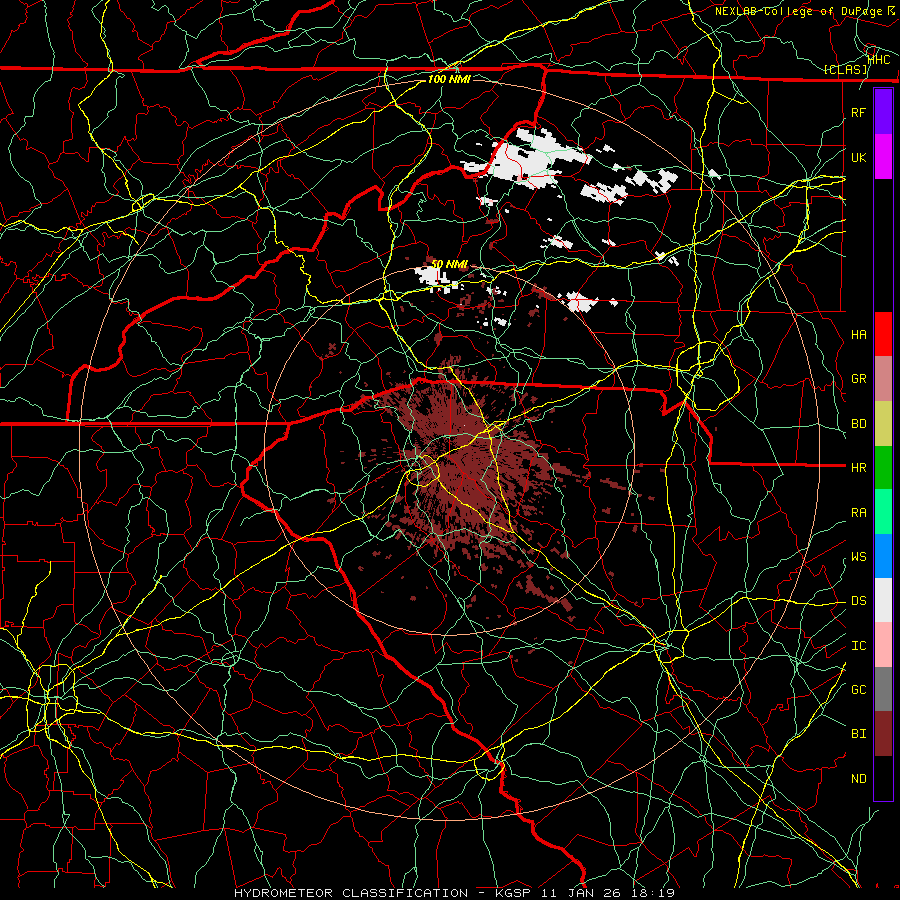Click the 'HHC' product code text
The image size is (900, 900).
click(x=878, y=59)
